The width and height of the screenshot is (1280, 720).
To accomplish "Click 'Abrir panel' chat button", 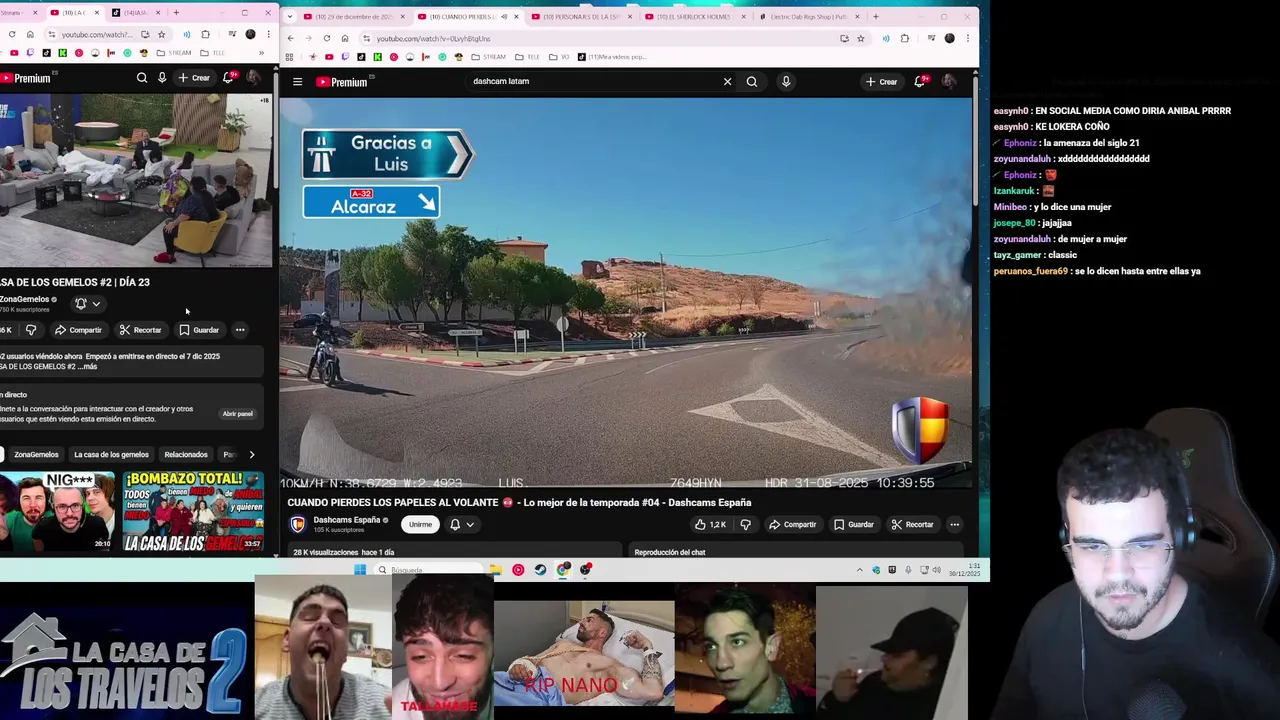I will tap(237, 414).
